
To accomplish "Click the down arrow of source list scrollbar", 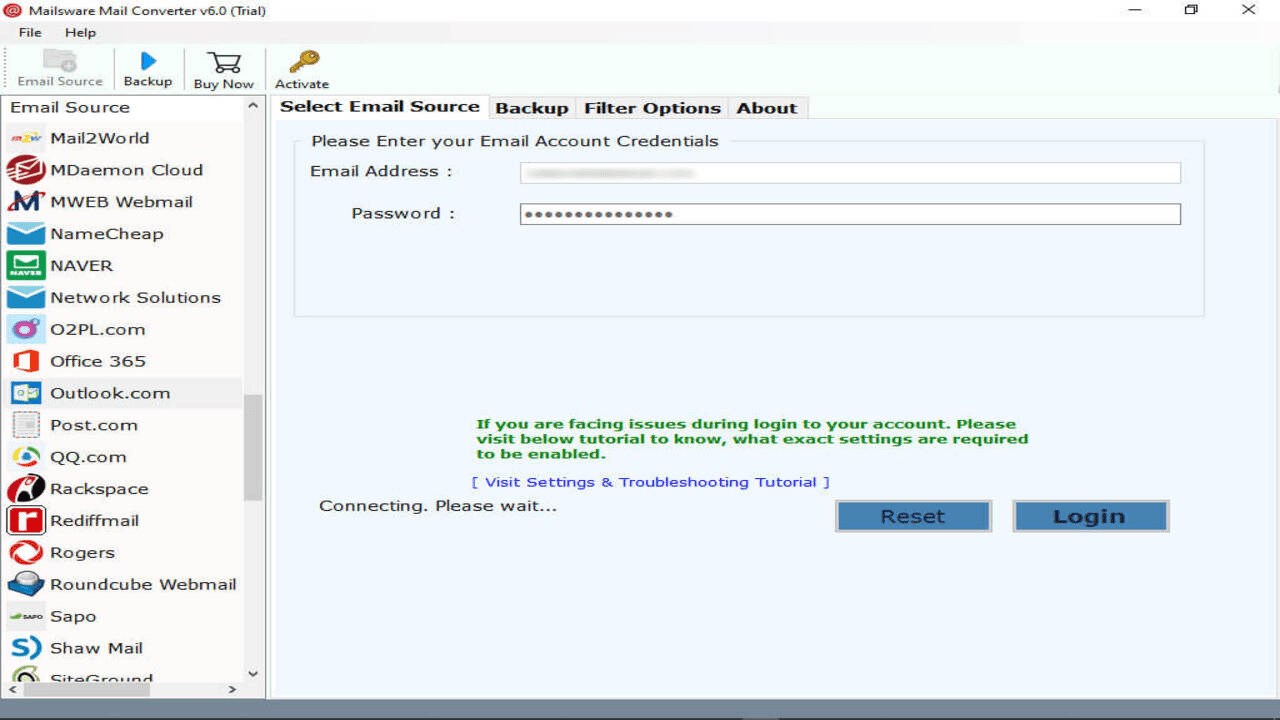I will (253, 674).
